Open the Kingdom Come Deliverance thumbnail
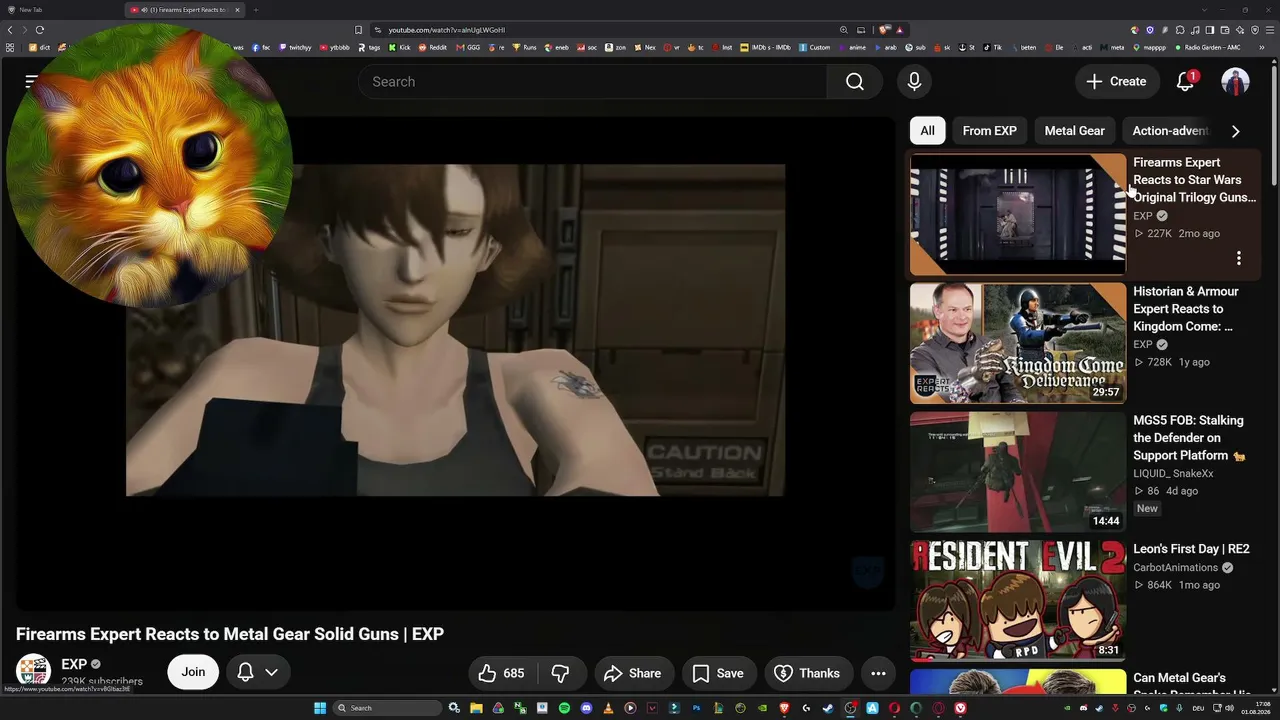Viewport: 1280px width, 720px height. coord(1018,343)
